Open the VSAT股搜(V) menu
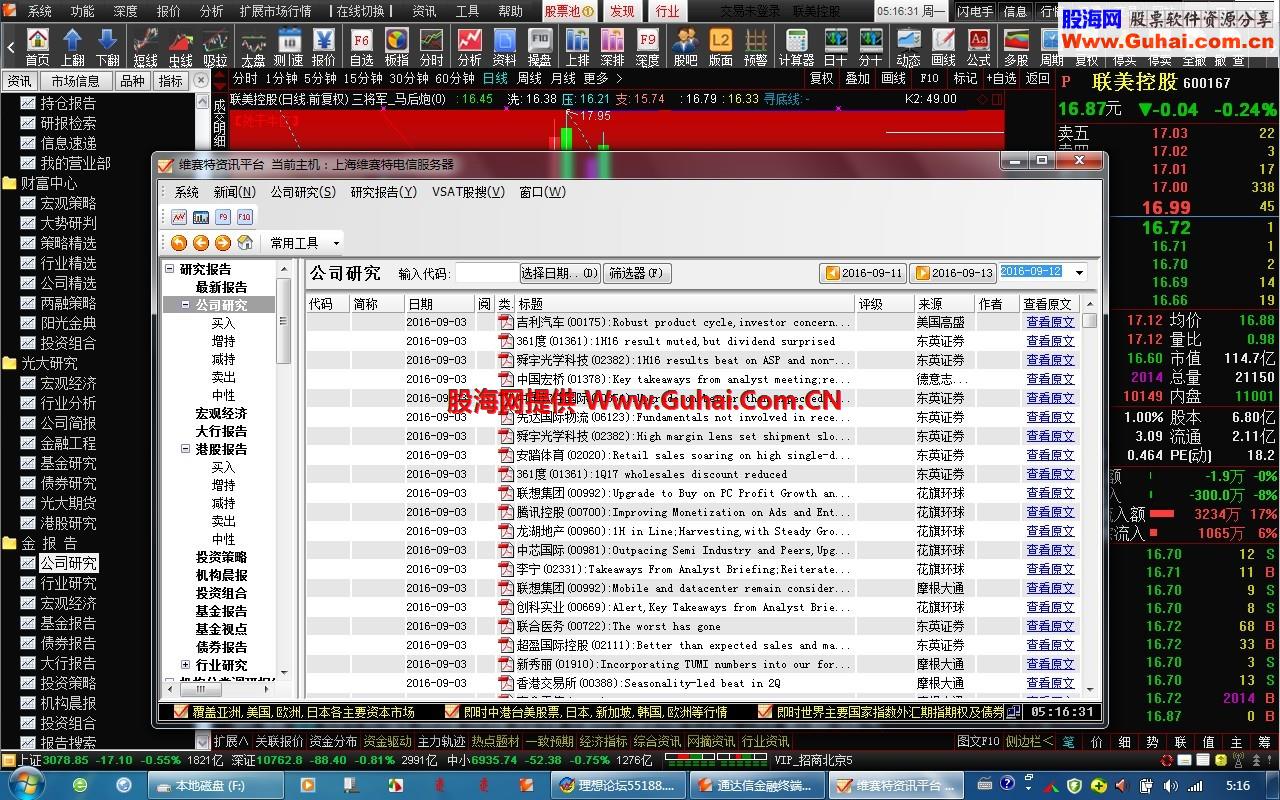This screenshot has width=1280, height=800. point(468,192)
